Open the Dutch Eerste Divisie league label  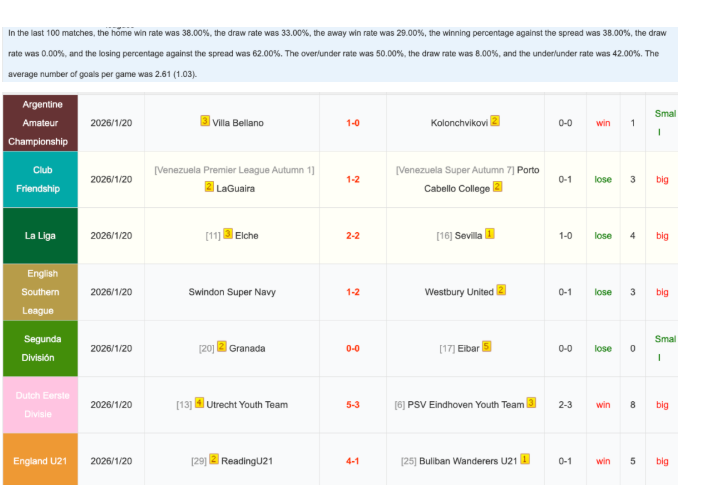point(38,404)
